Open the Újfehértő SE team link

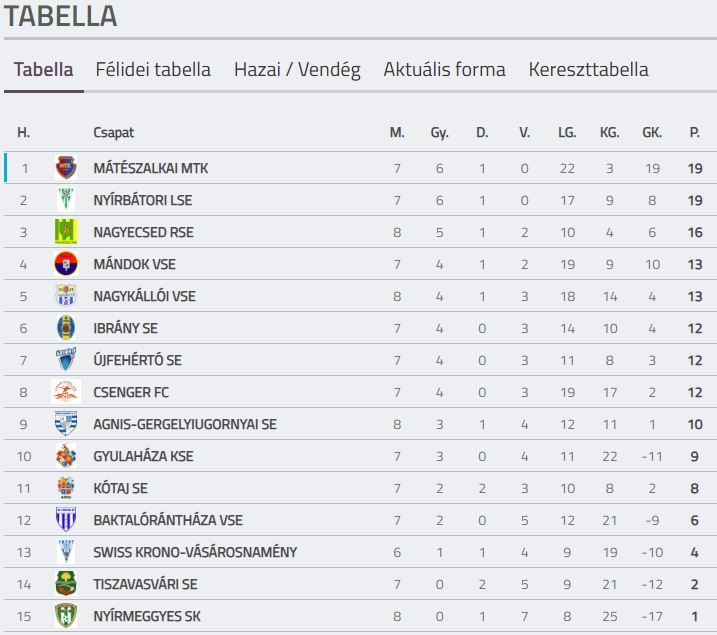click(x=137, y=360)
